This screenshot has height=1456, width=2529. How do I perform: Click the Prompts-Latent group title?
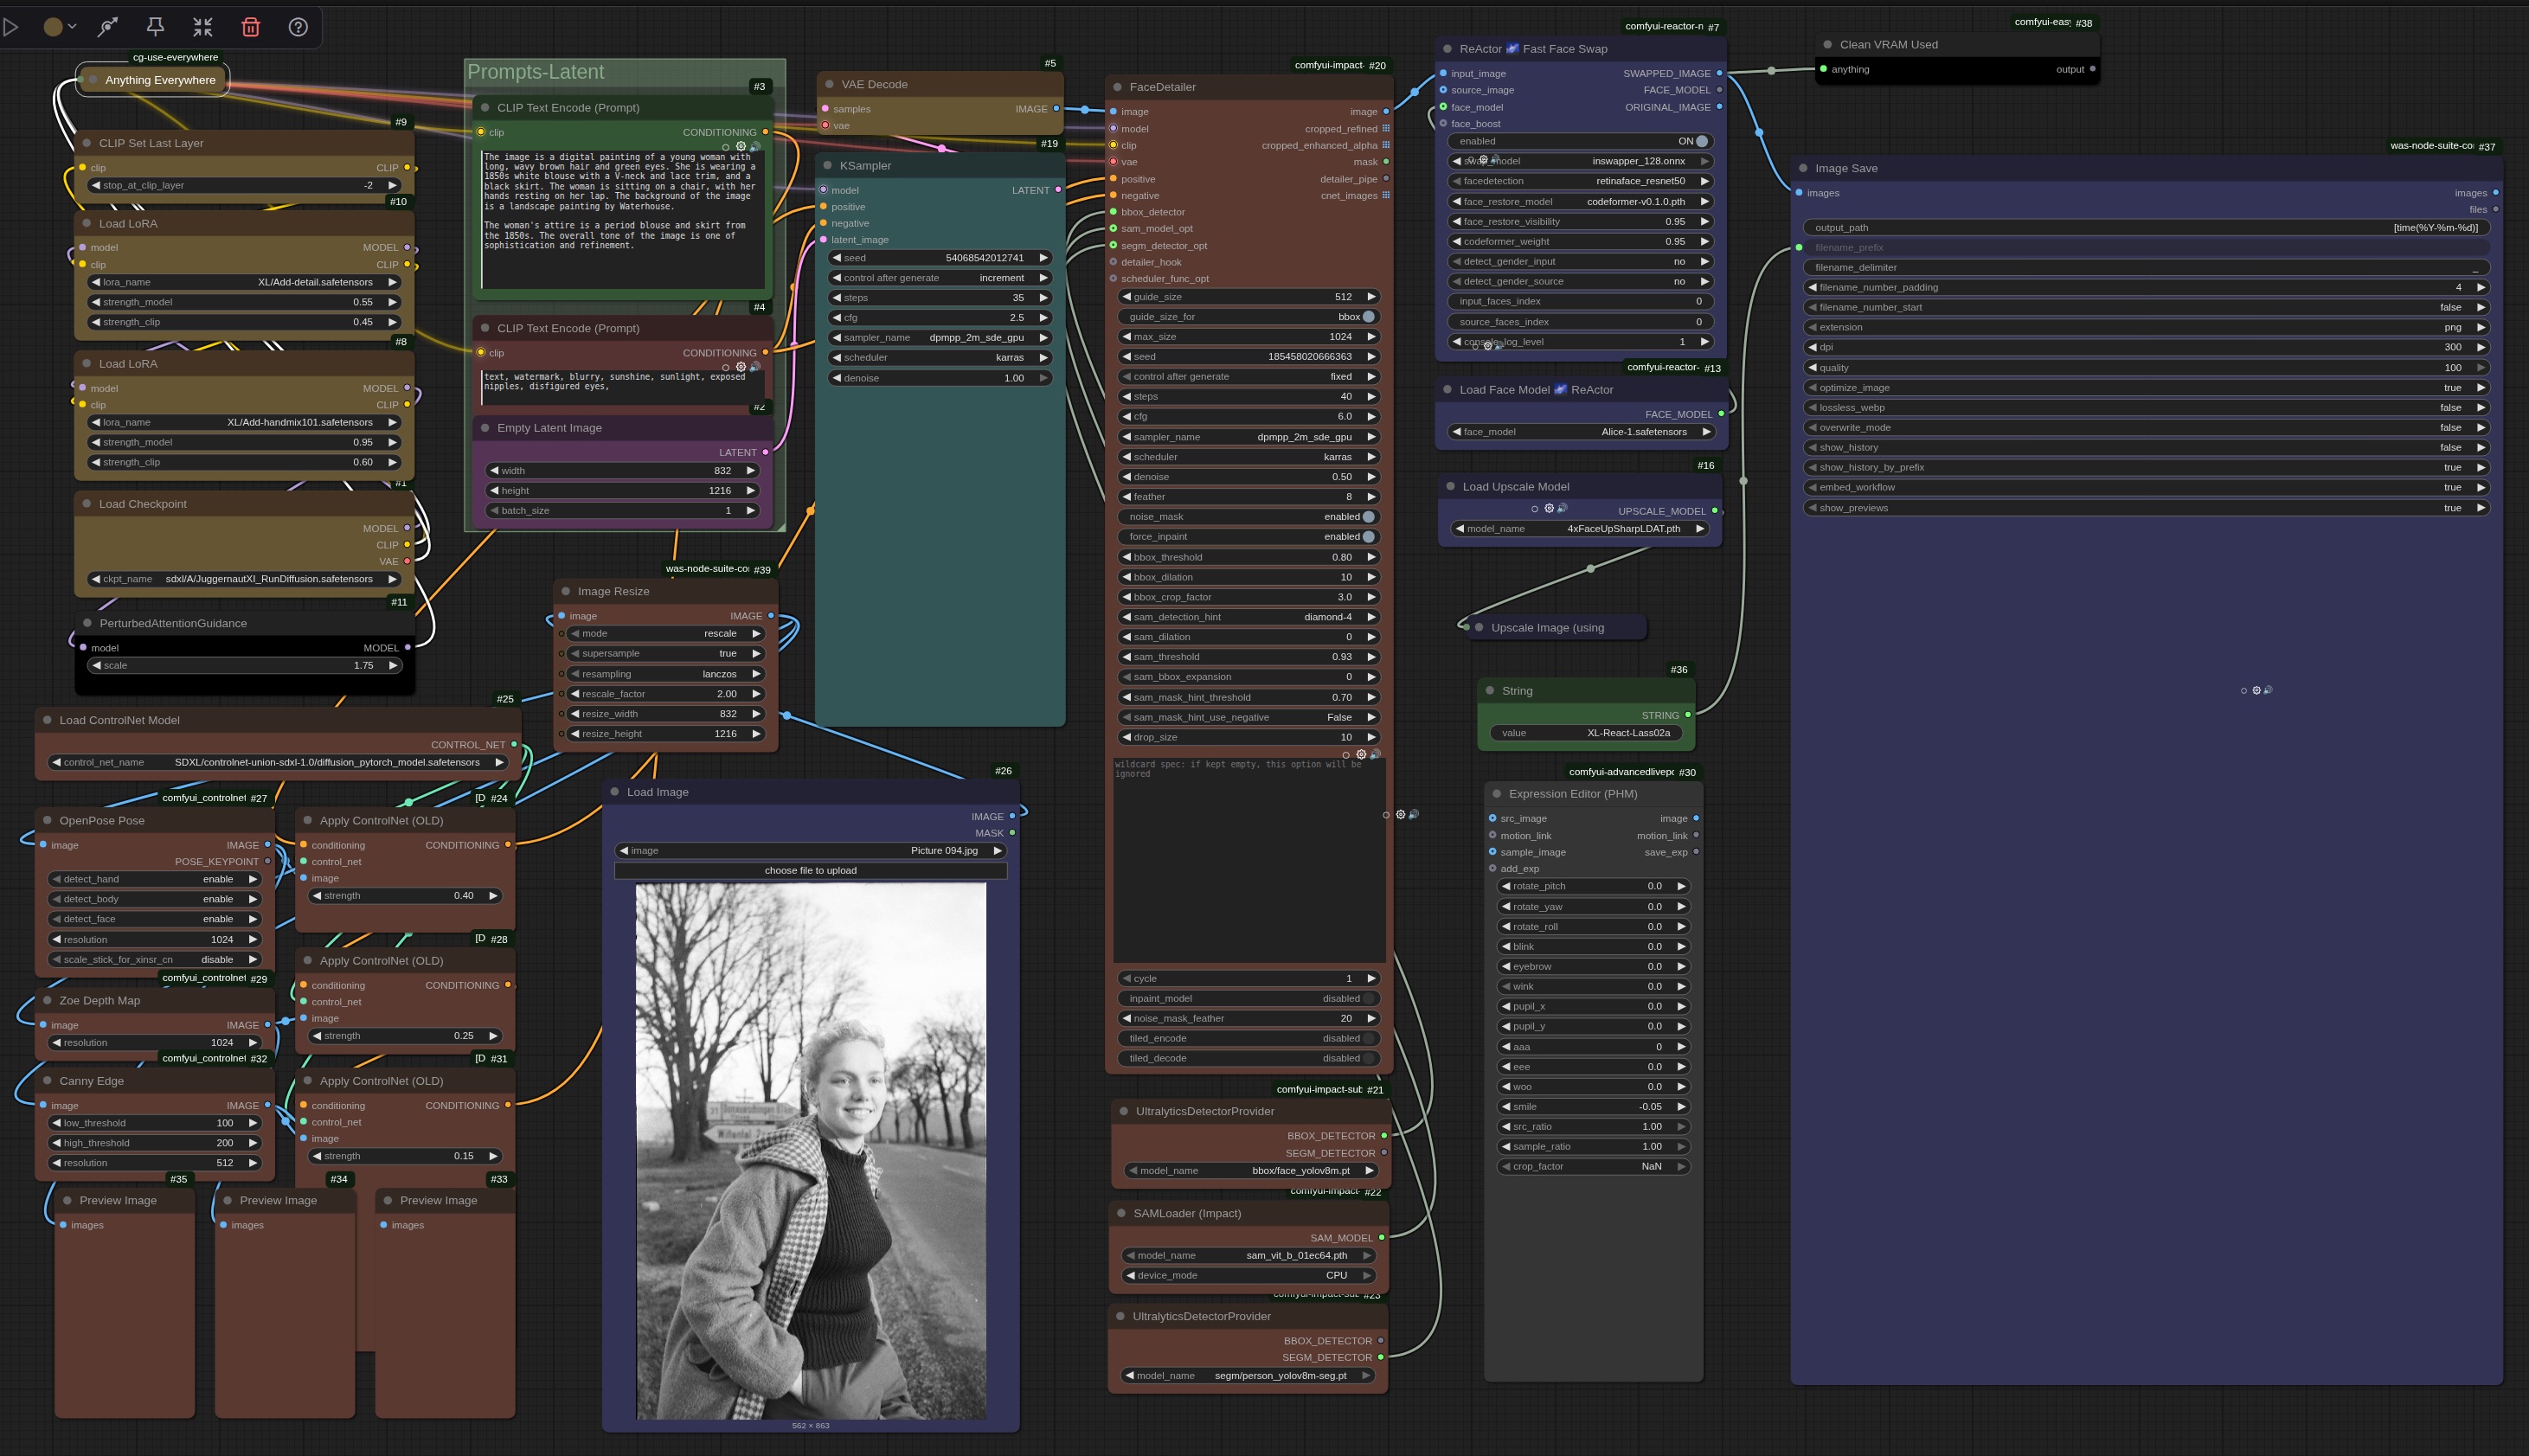536,72
